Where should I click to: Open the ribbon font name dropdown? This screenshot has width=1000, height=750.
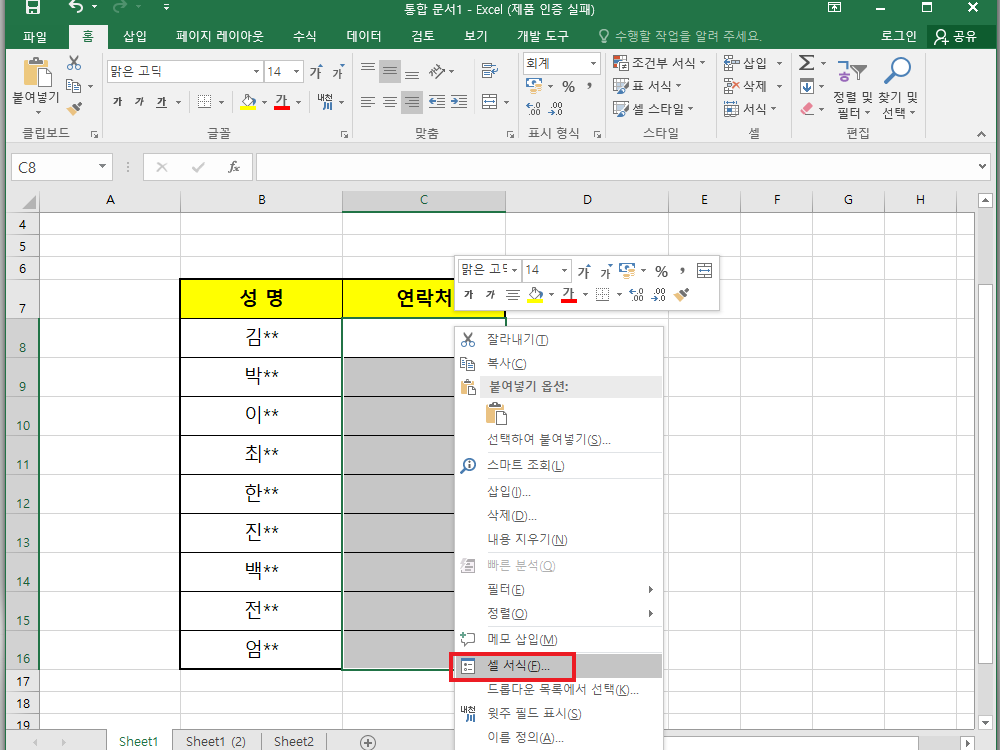(x=256, y=71)
